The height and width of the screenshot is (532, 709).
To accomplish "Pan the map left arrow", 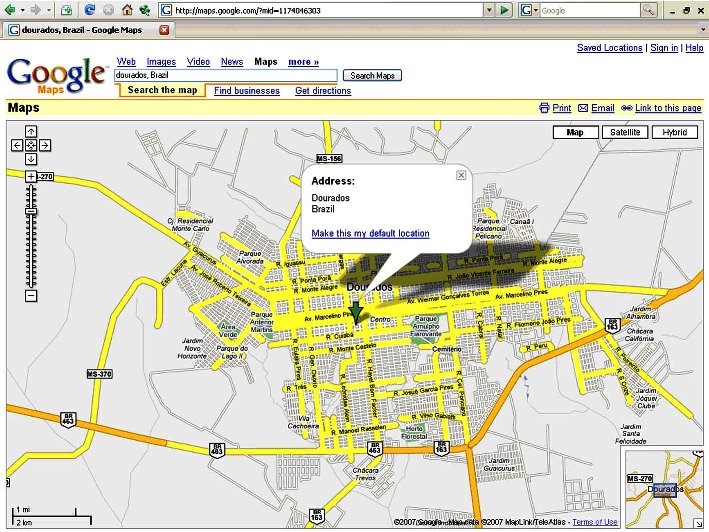I will coord(17,145).
